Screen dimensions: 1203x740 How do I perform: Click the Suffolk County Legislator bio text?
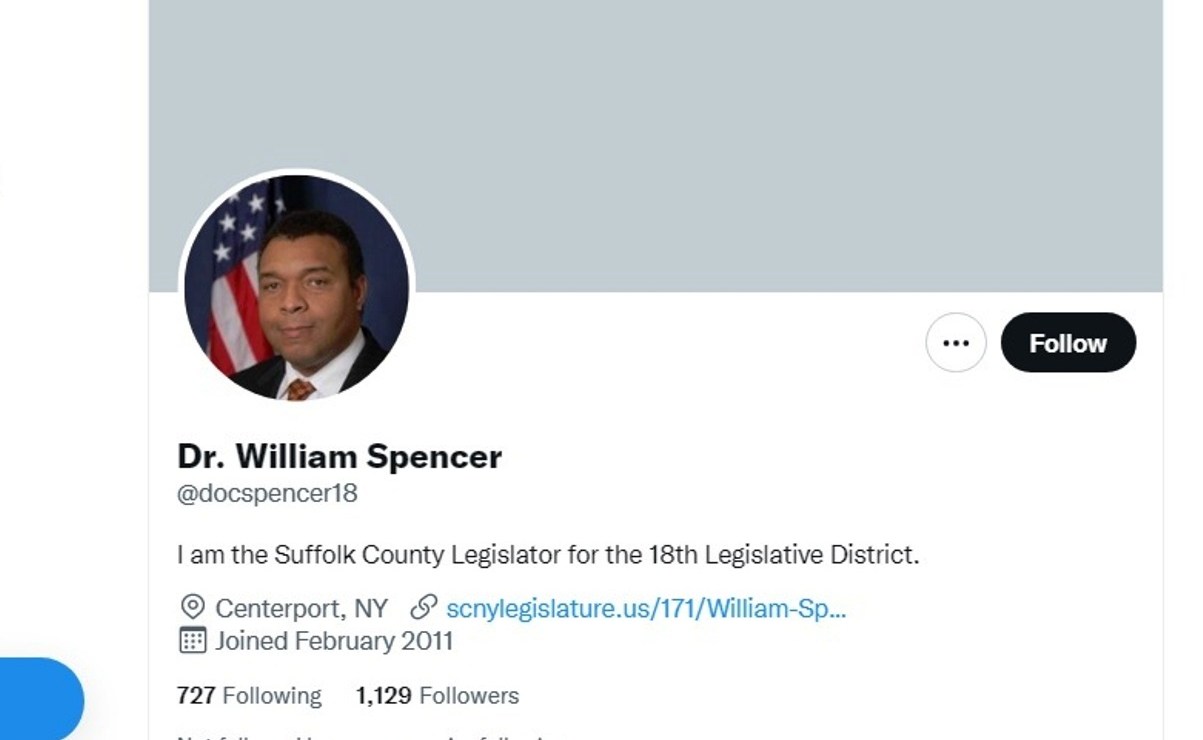click(548, 554)
